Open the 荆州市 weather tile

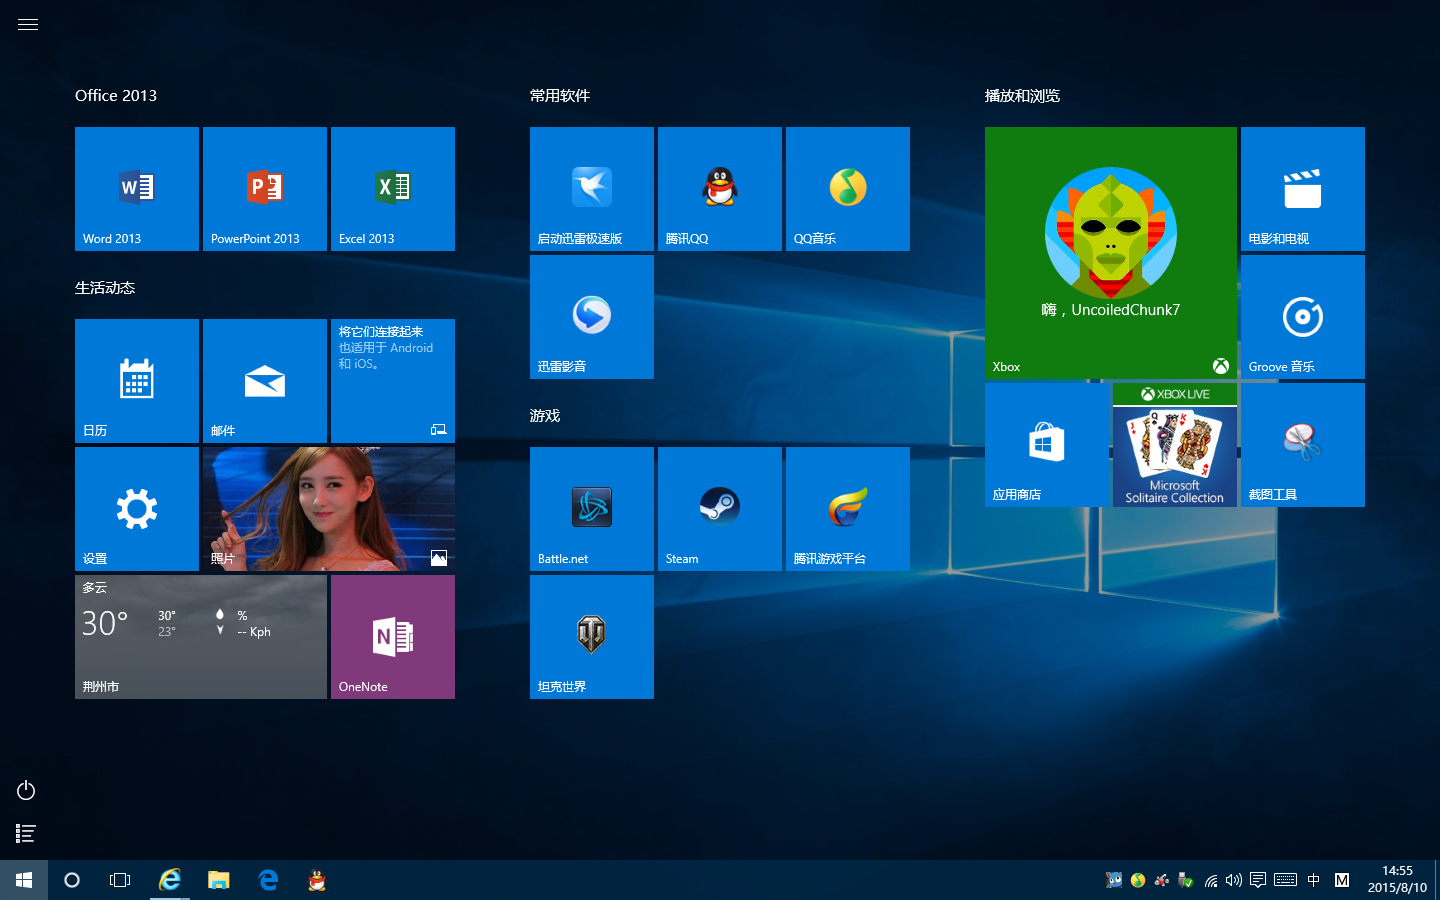200,636
